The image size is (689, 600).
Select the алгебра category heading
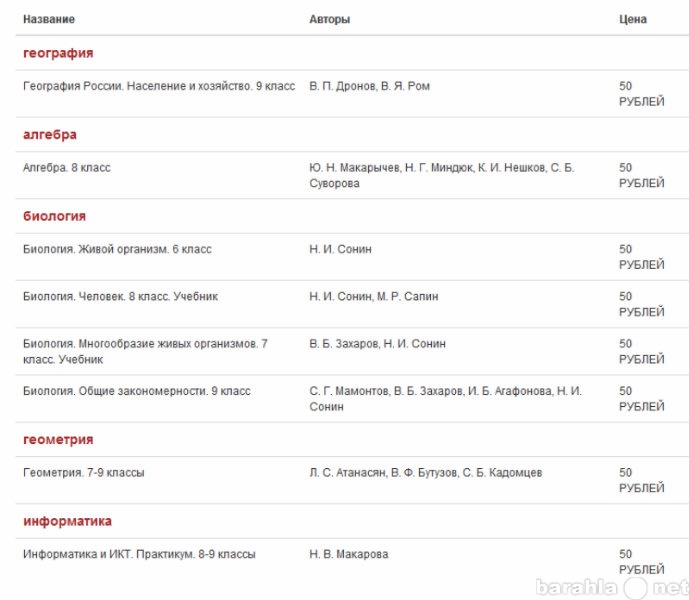[x=50, y=135]
